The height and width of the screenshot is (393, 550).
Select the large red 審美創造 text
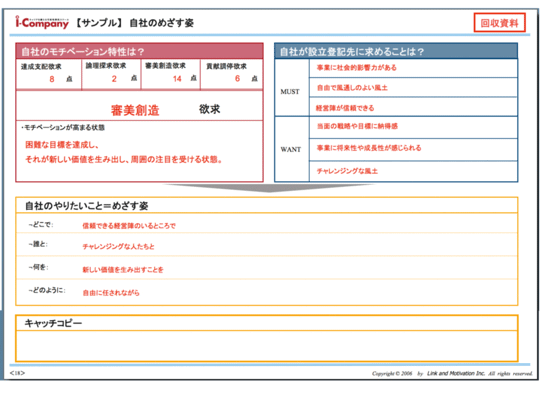pyautogui.click(x=135, y=110)
